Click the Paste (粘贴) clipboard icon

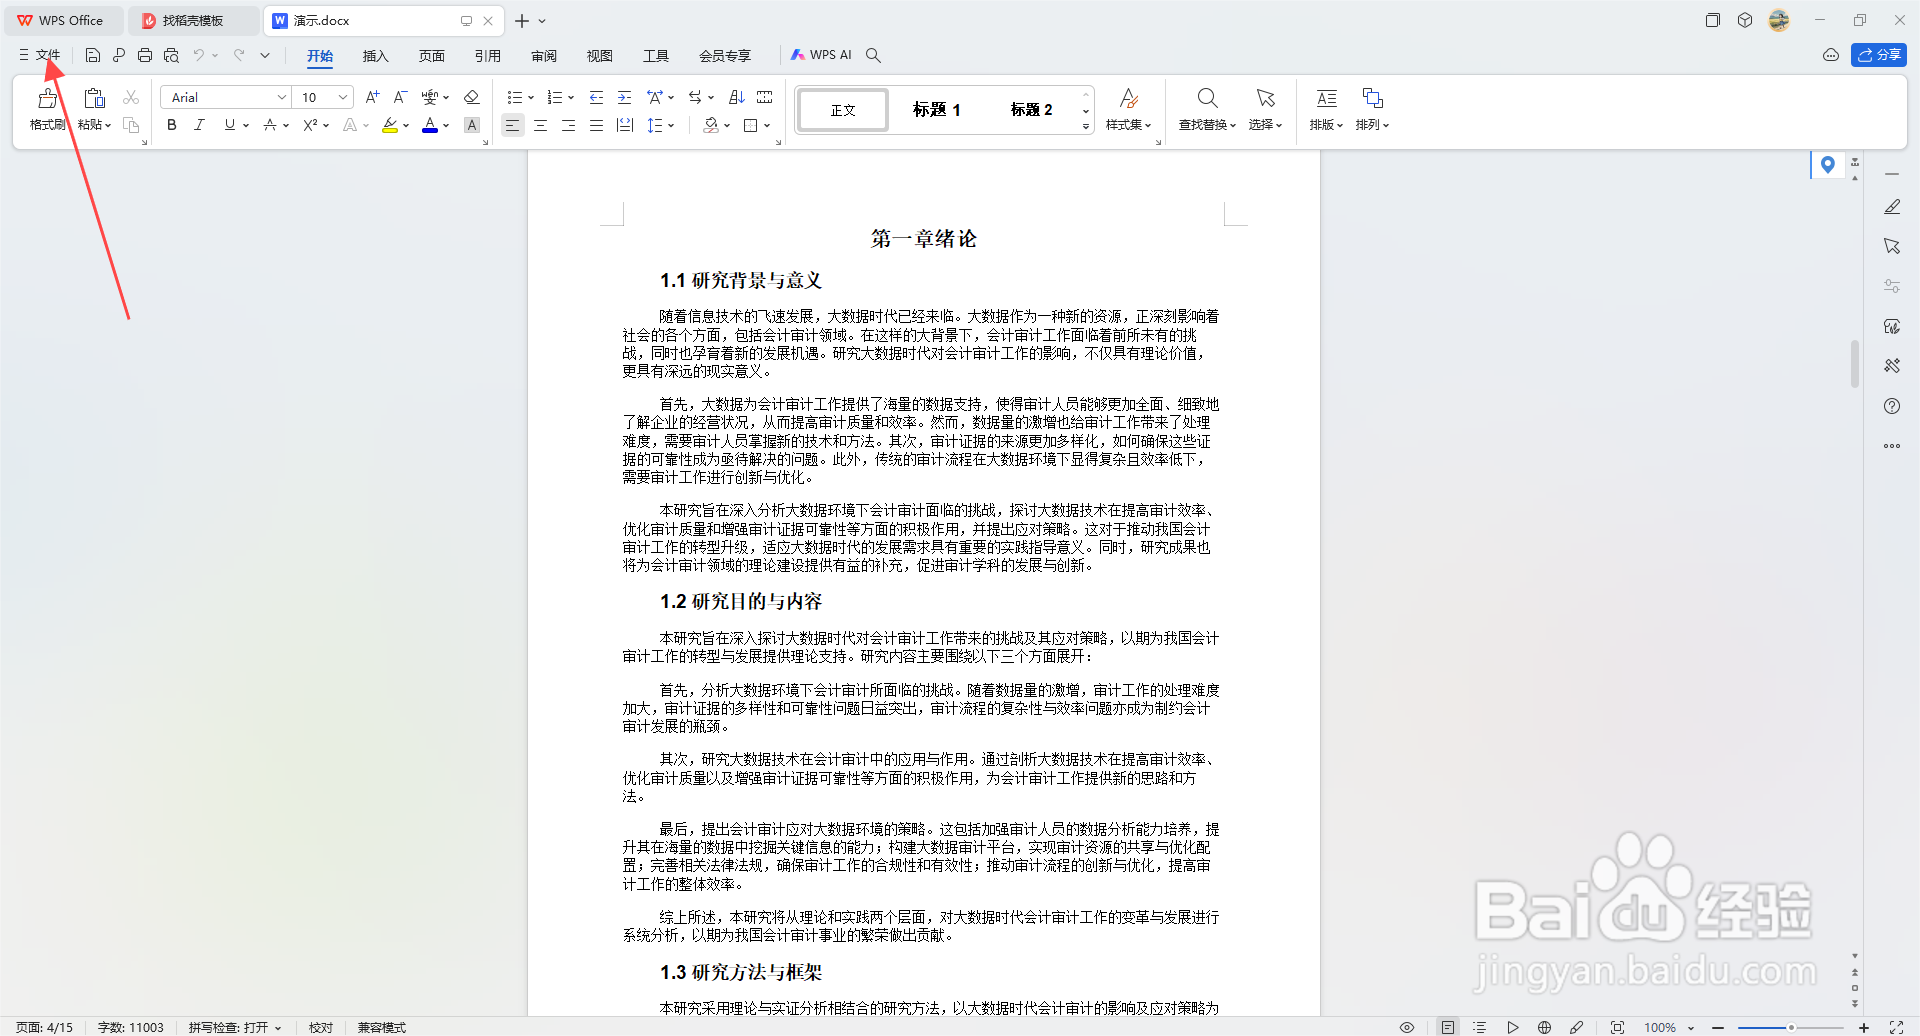(x=94, y=98)
